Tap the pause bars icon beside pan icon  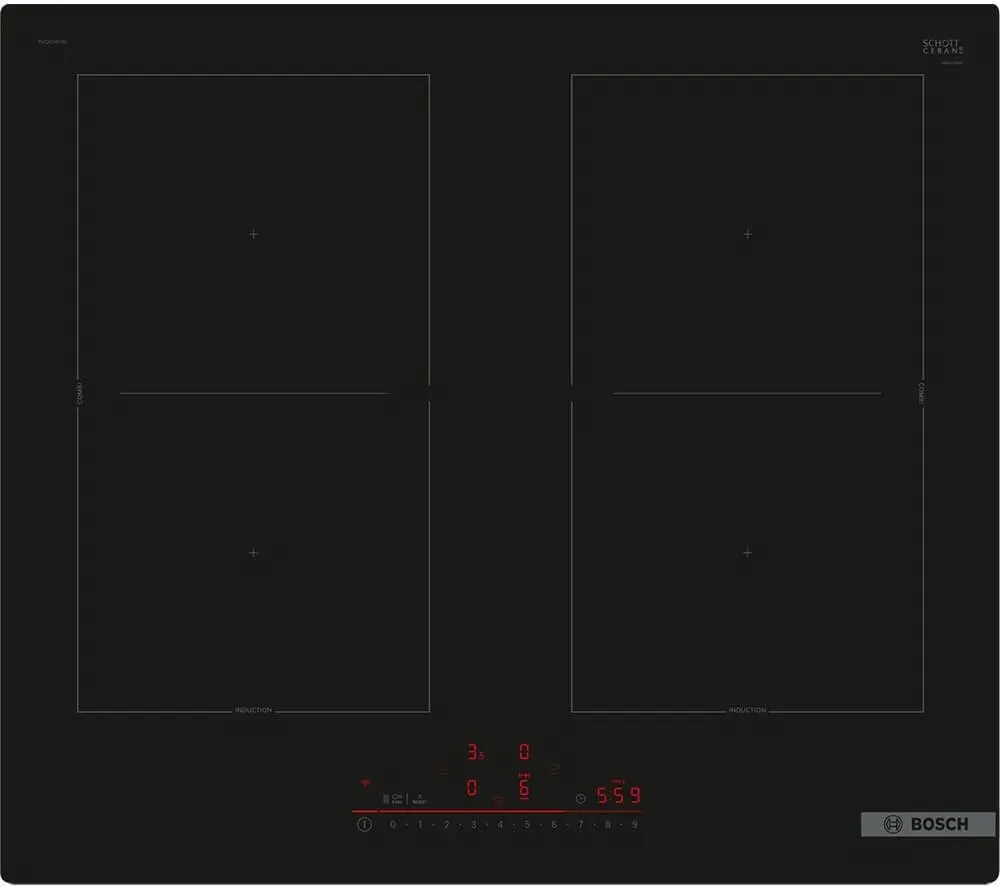click(x=386, y=798)
